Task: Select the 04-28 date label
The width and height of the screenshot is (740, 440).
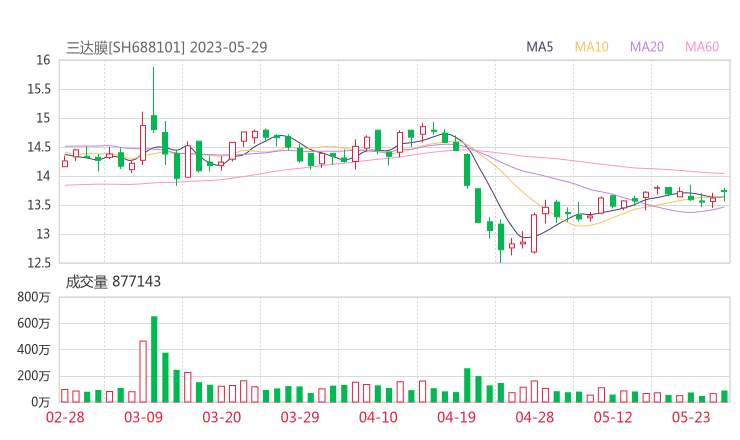Action: 535,417
